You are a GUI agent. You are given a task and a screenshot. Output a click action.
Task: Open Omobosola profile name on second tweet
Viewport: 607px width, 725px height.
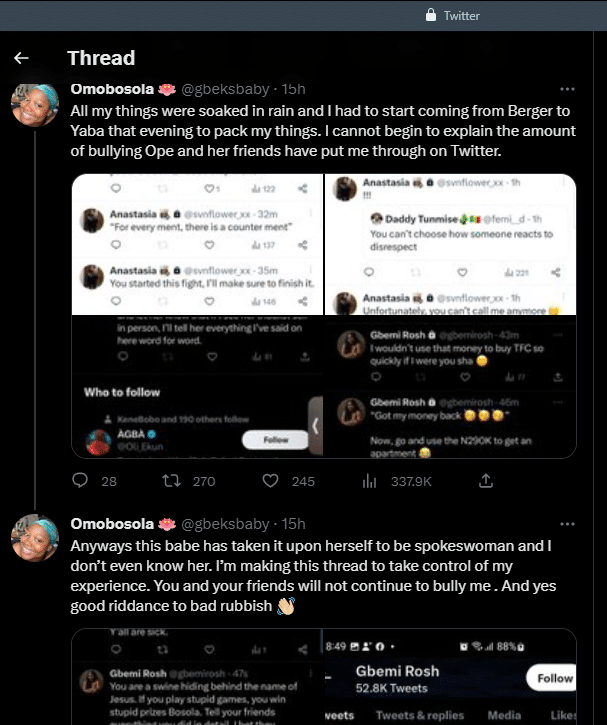point(111,524)
